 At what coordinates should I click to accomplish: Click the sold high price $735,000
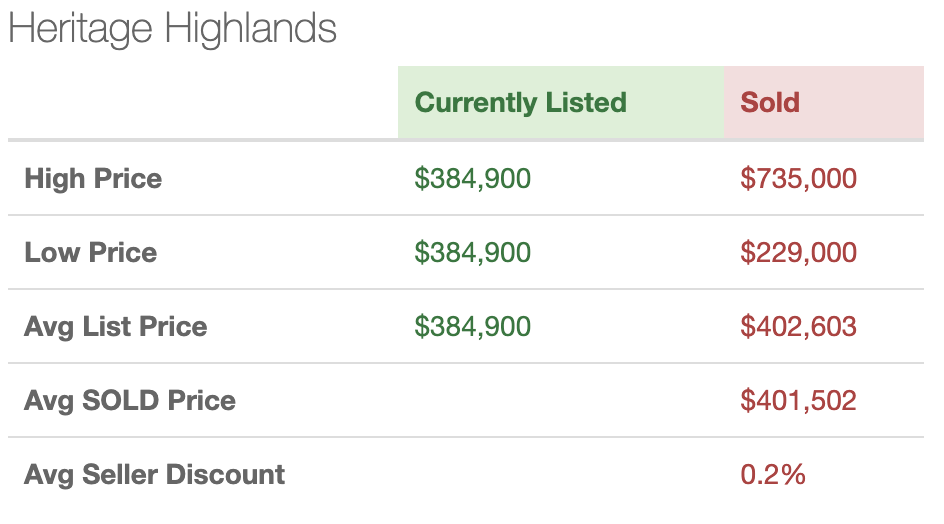(x=798, y=178)
